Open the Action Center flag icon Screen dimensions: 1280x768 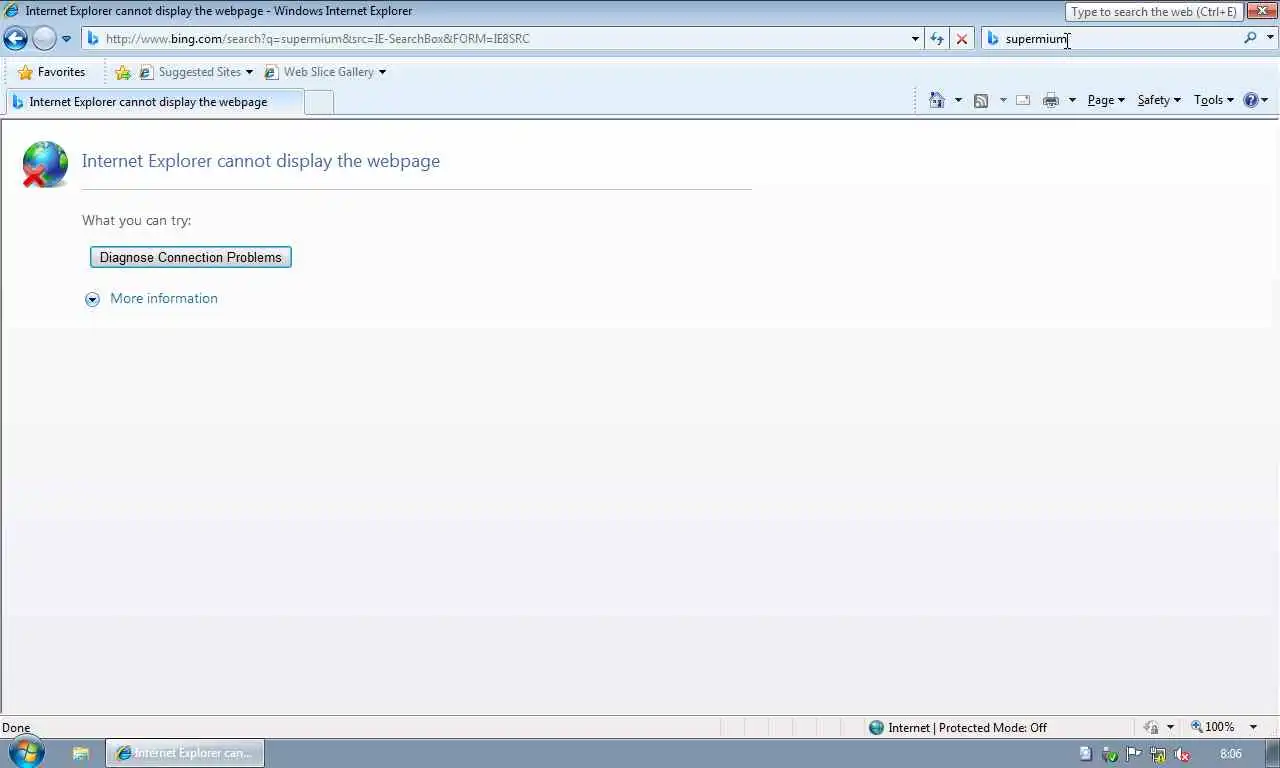coord(1133,754)
